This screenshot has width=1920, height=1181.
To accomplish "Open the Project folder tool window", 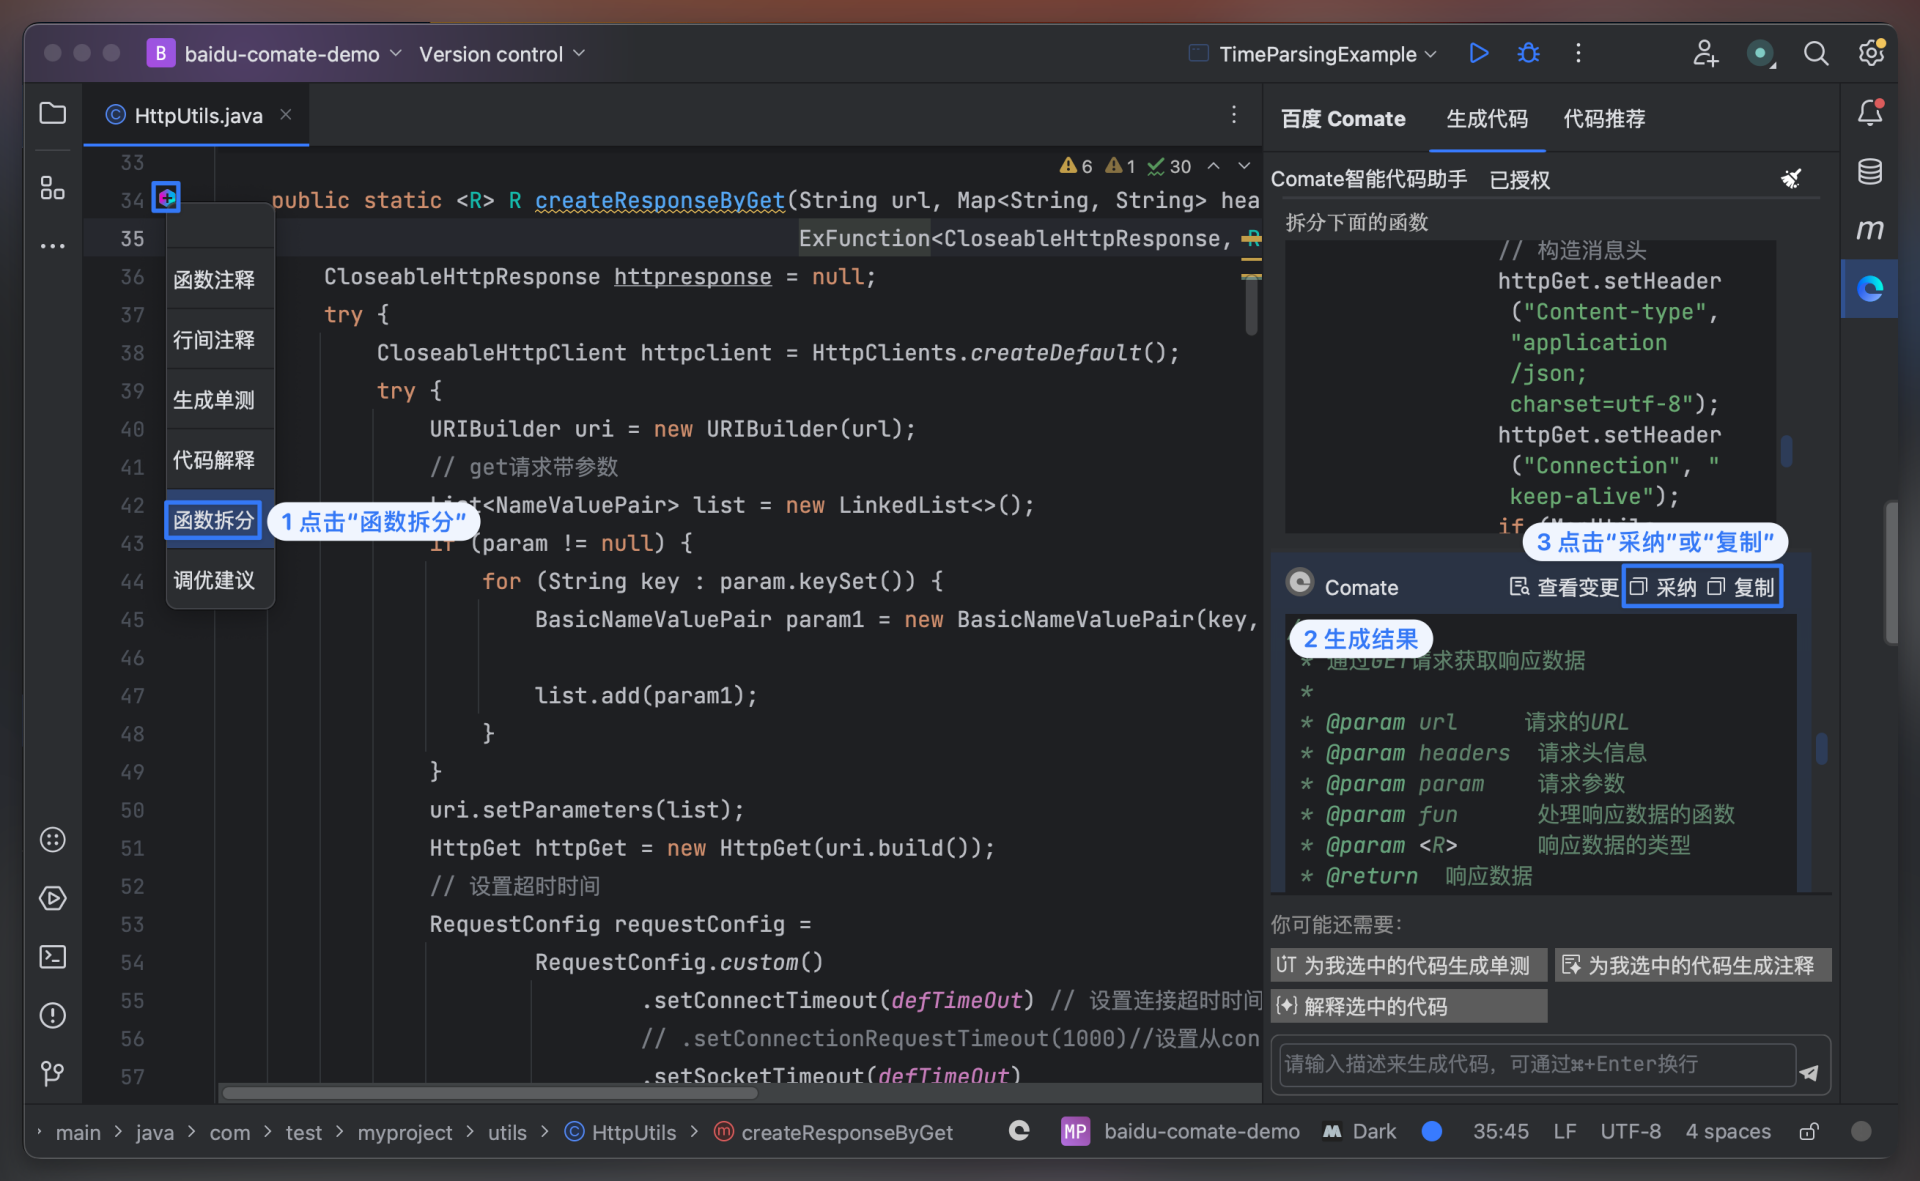I will (53, 114).
